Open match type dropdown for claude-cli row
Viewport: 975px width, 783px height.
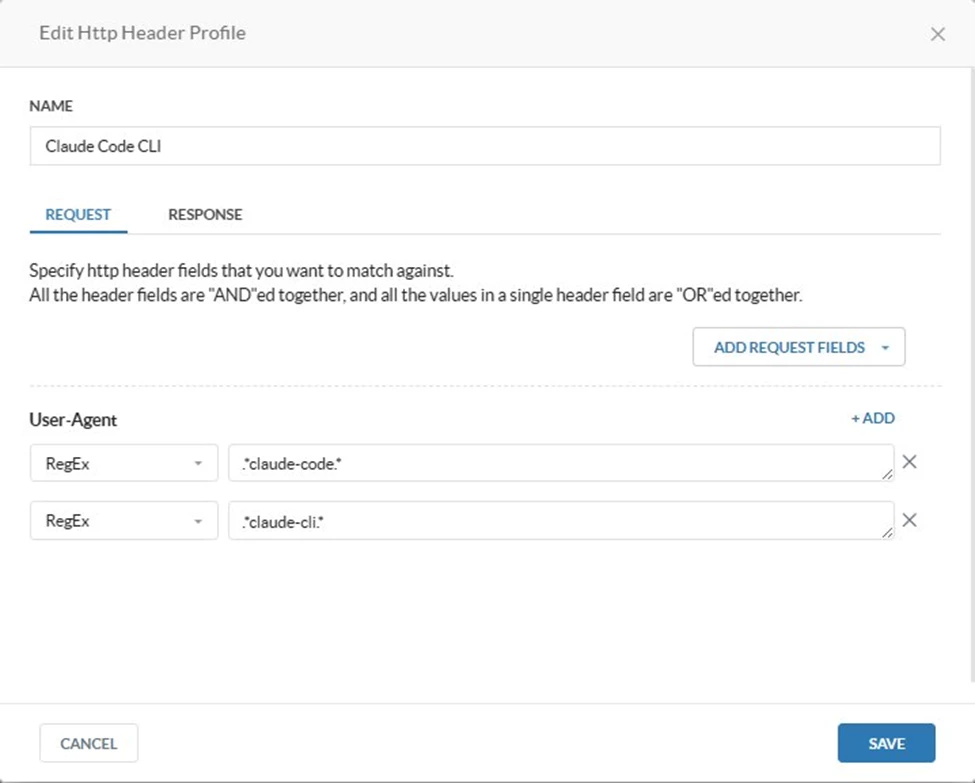(x=124, y=521)
